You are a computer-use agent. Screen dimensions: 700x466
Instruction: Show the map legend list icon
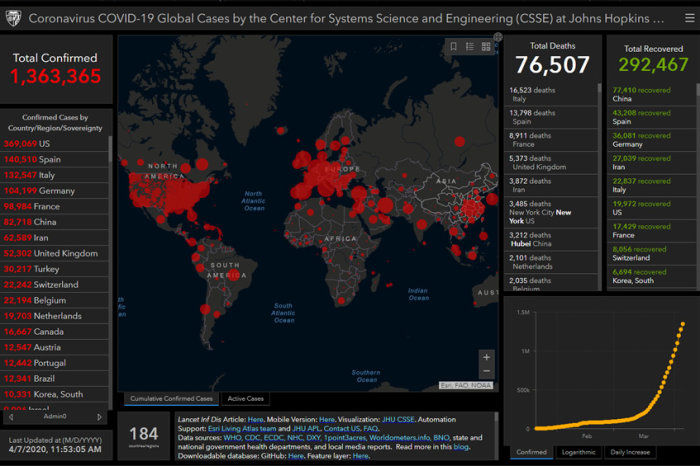click(470, 46)
